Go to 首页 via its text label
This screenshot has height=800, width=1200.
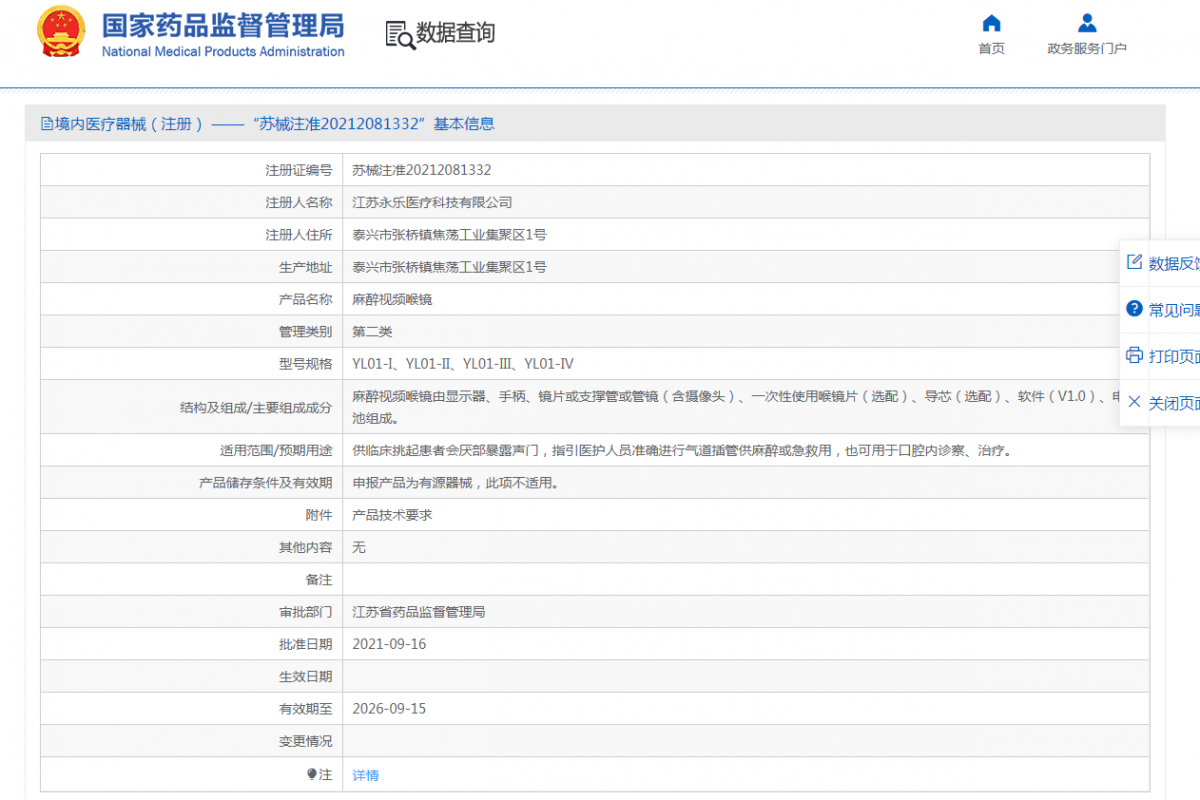coord(991,49)
